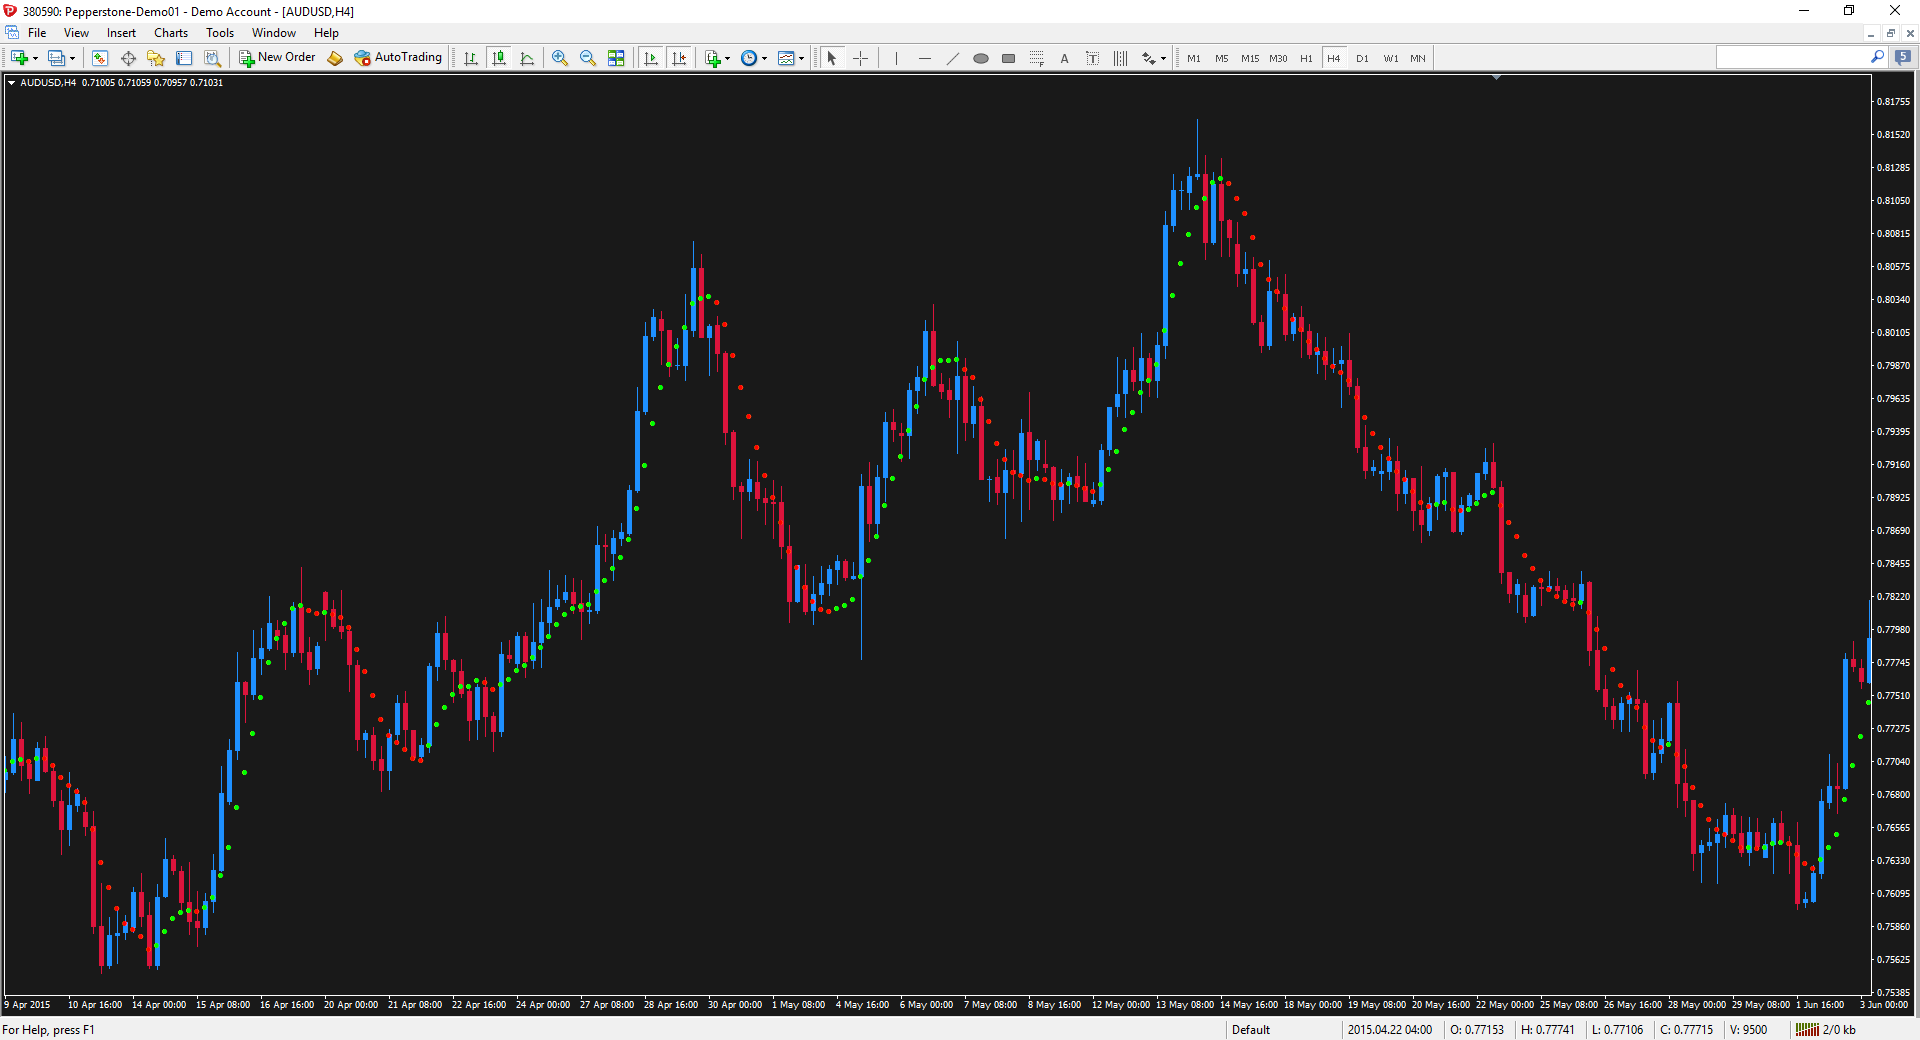
Task: Click in the toolbar search field
Action: click(1793, 58)
